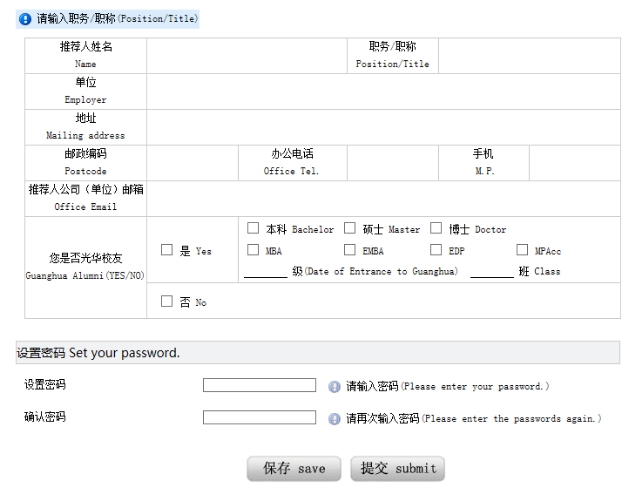The width and height of the screenshot is (642, 501).
Task: Check the 否 No alumni checkbox
Action: 168,301
